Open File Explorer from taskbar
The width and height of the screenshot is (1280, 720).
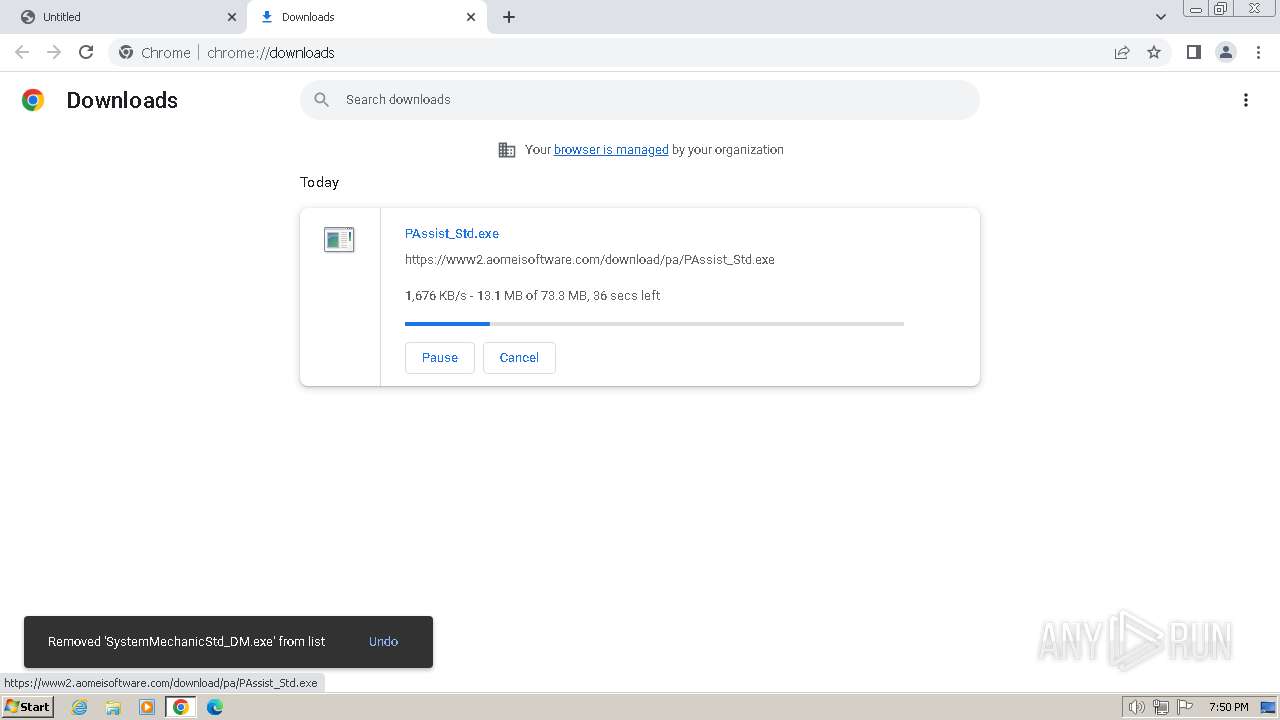(113, 707)
